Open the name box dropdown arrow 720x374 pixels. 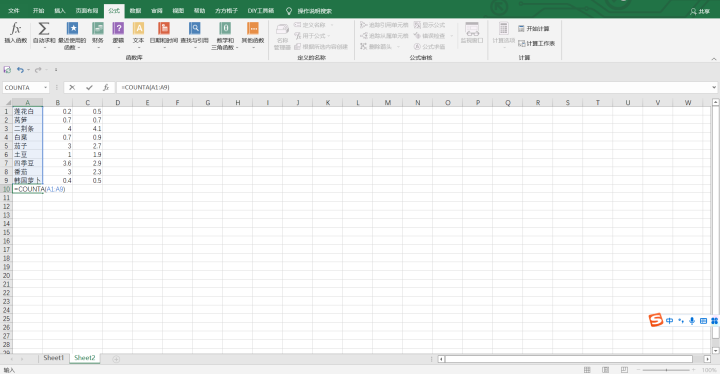pyautogui.click(x=45, y=87)
